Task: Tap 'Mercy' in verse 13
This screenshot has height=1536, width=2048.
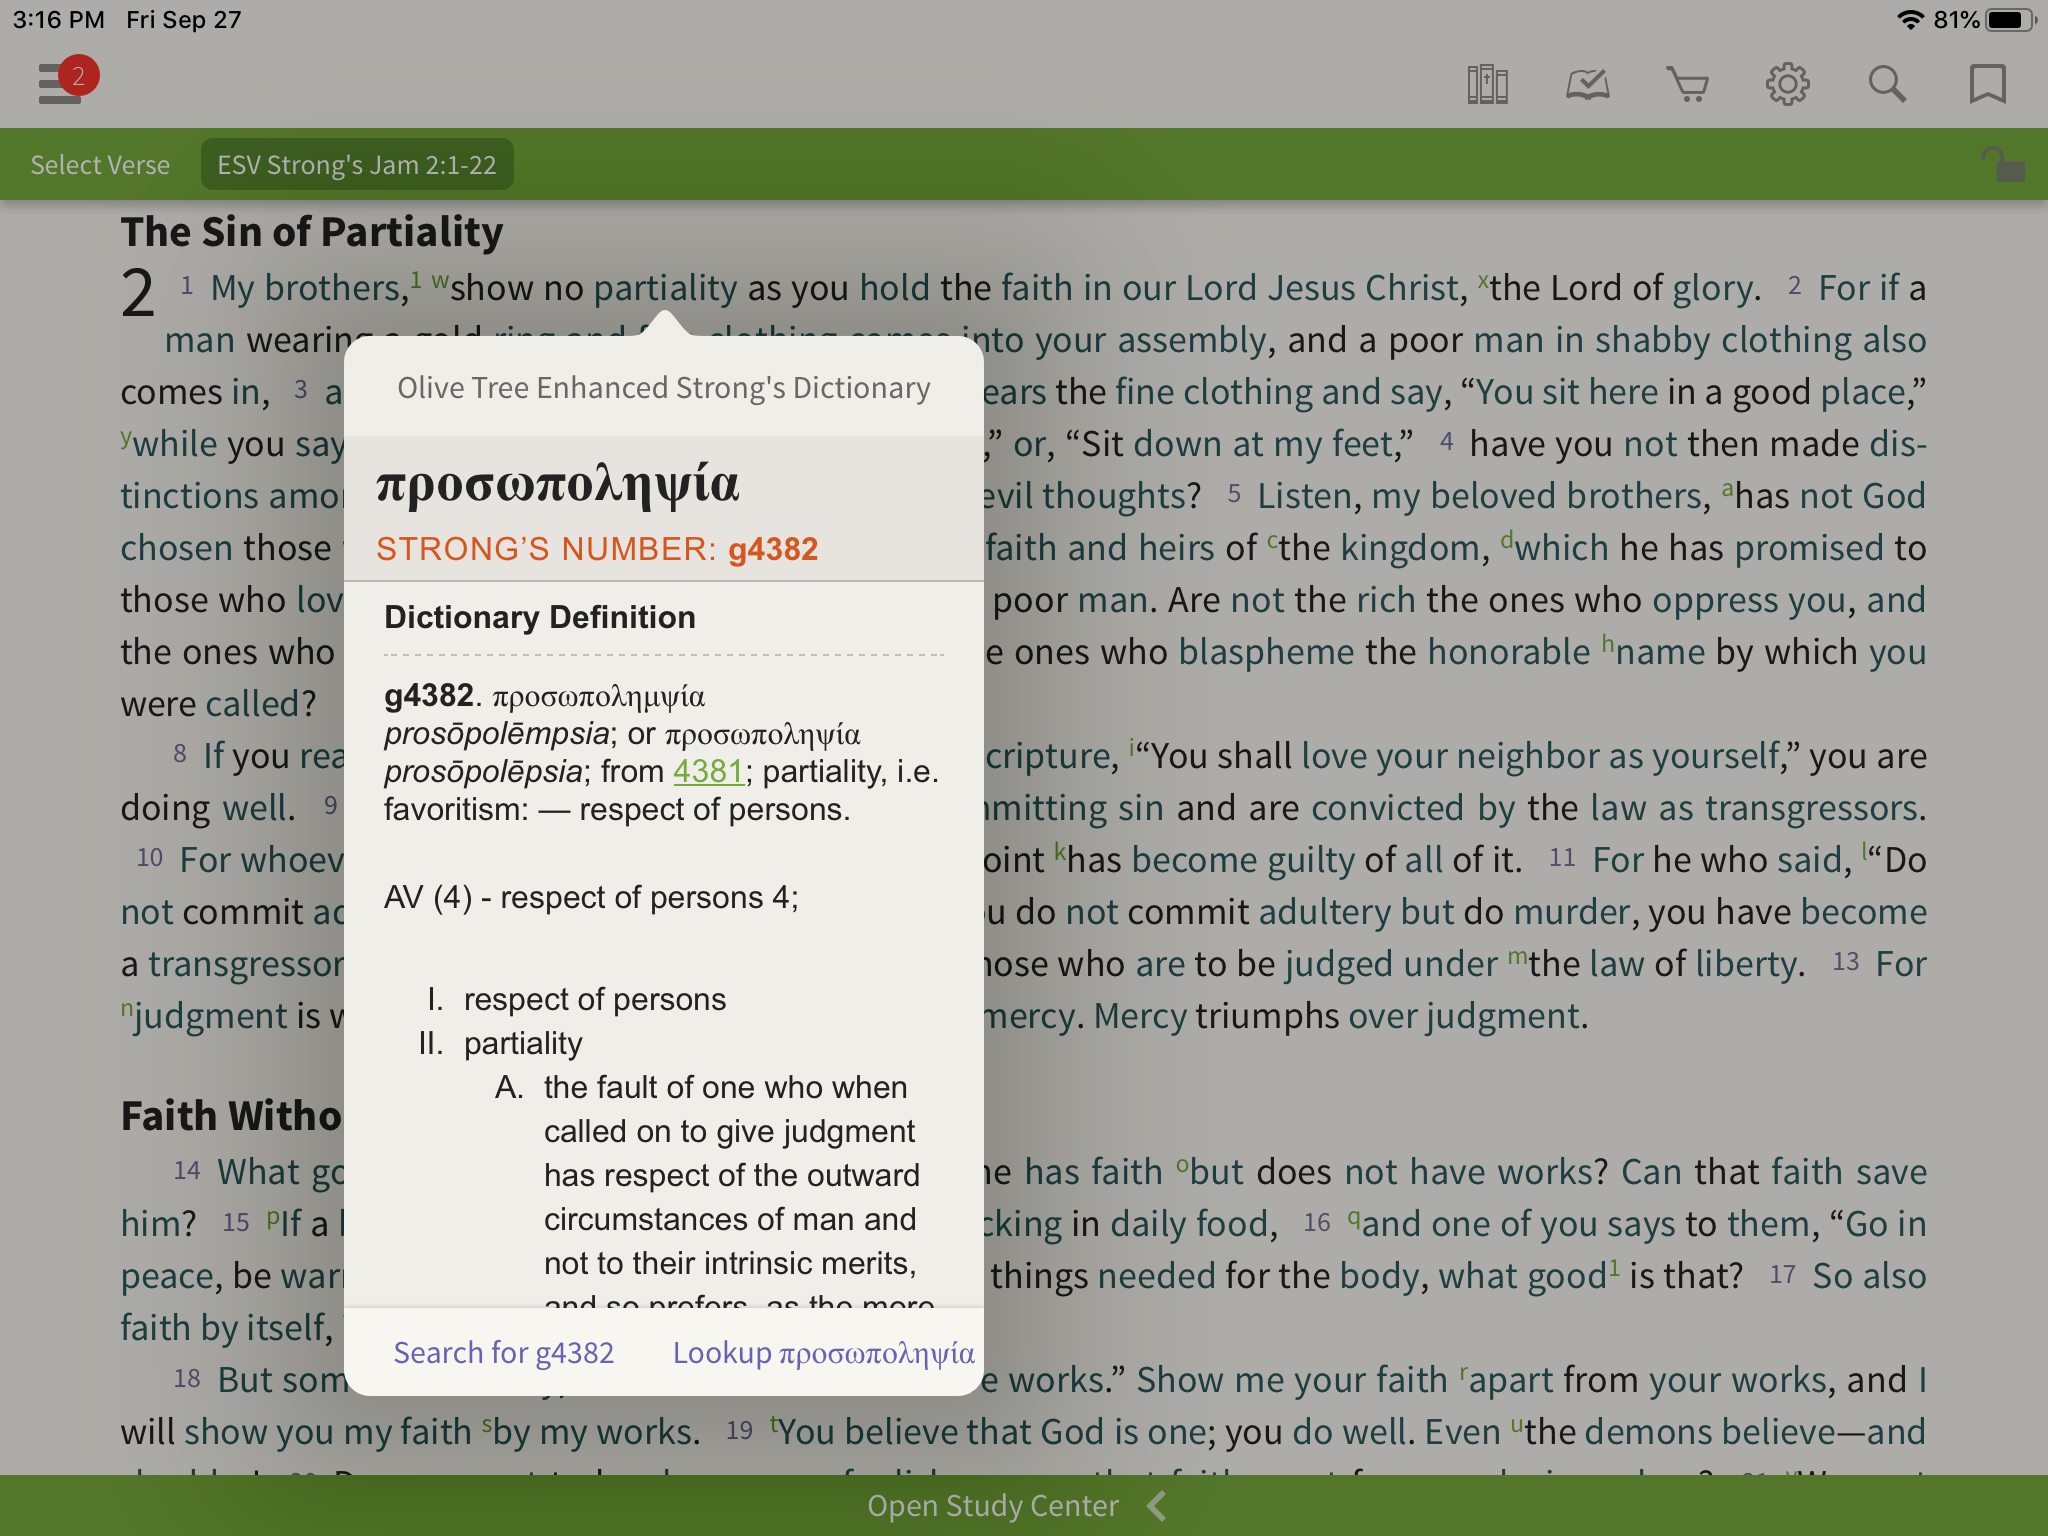Action: click(x=1140, y=1016)
